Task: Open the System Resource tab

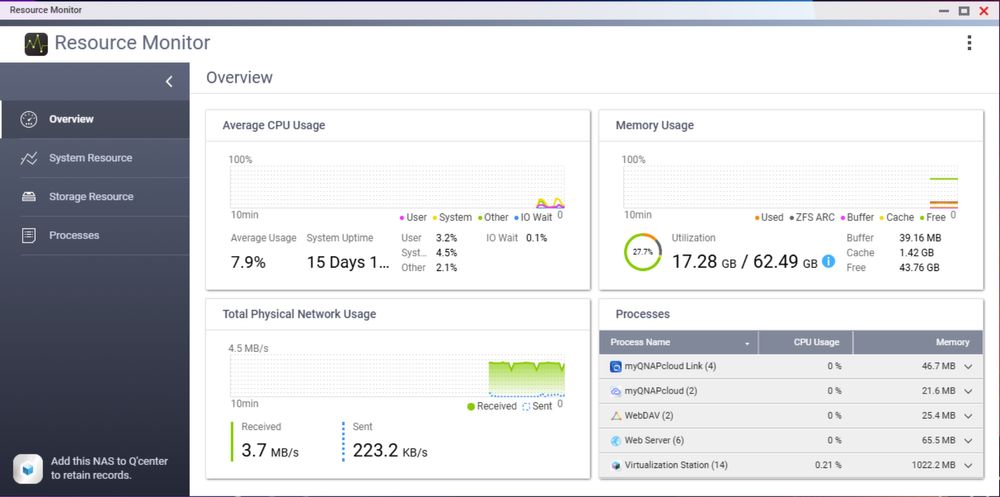Action: pos(90,158)
